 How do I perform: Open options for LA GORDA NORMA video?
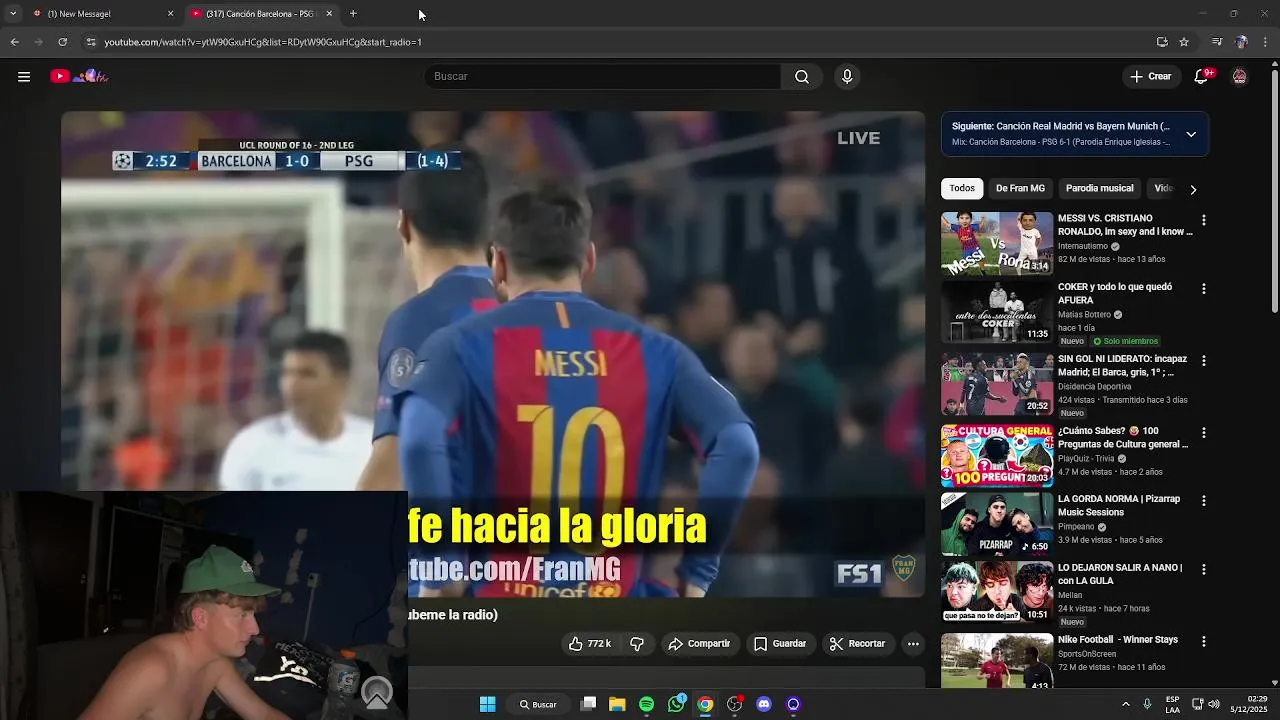(1204, 500)
